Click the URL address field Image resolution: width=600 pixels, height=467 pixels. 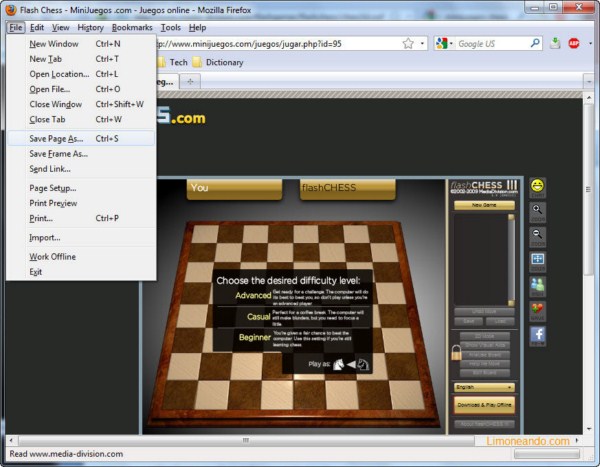(277, 44)
